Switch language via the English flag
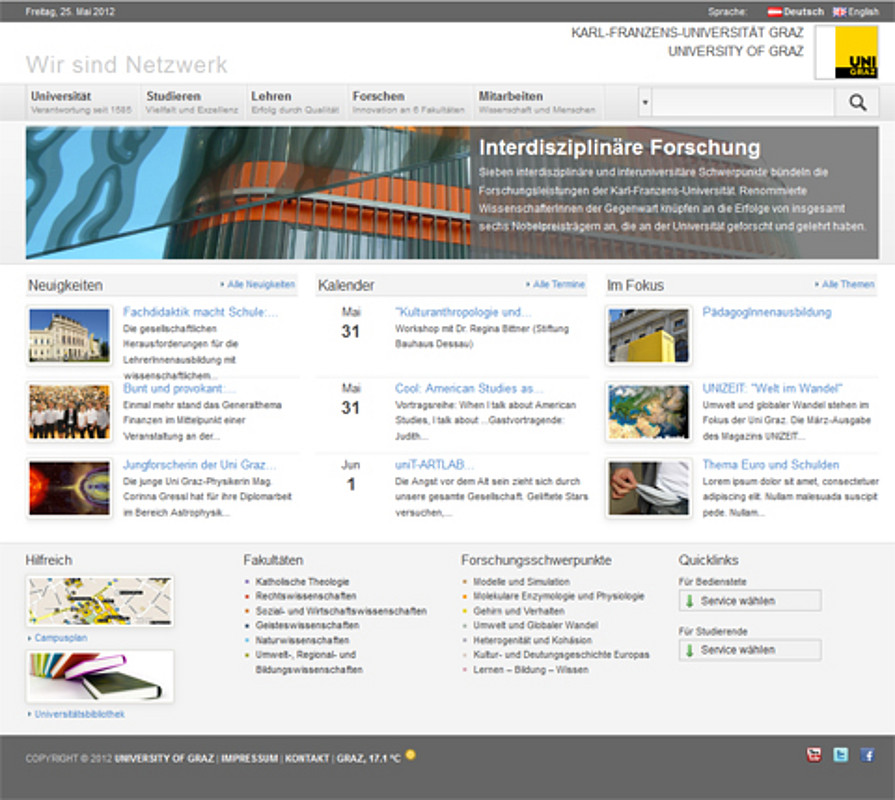This screenshot has height=800, width=895. [x=838, y=12]
